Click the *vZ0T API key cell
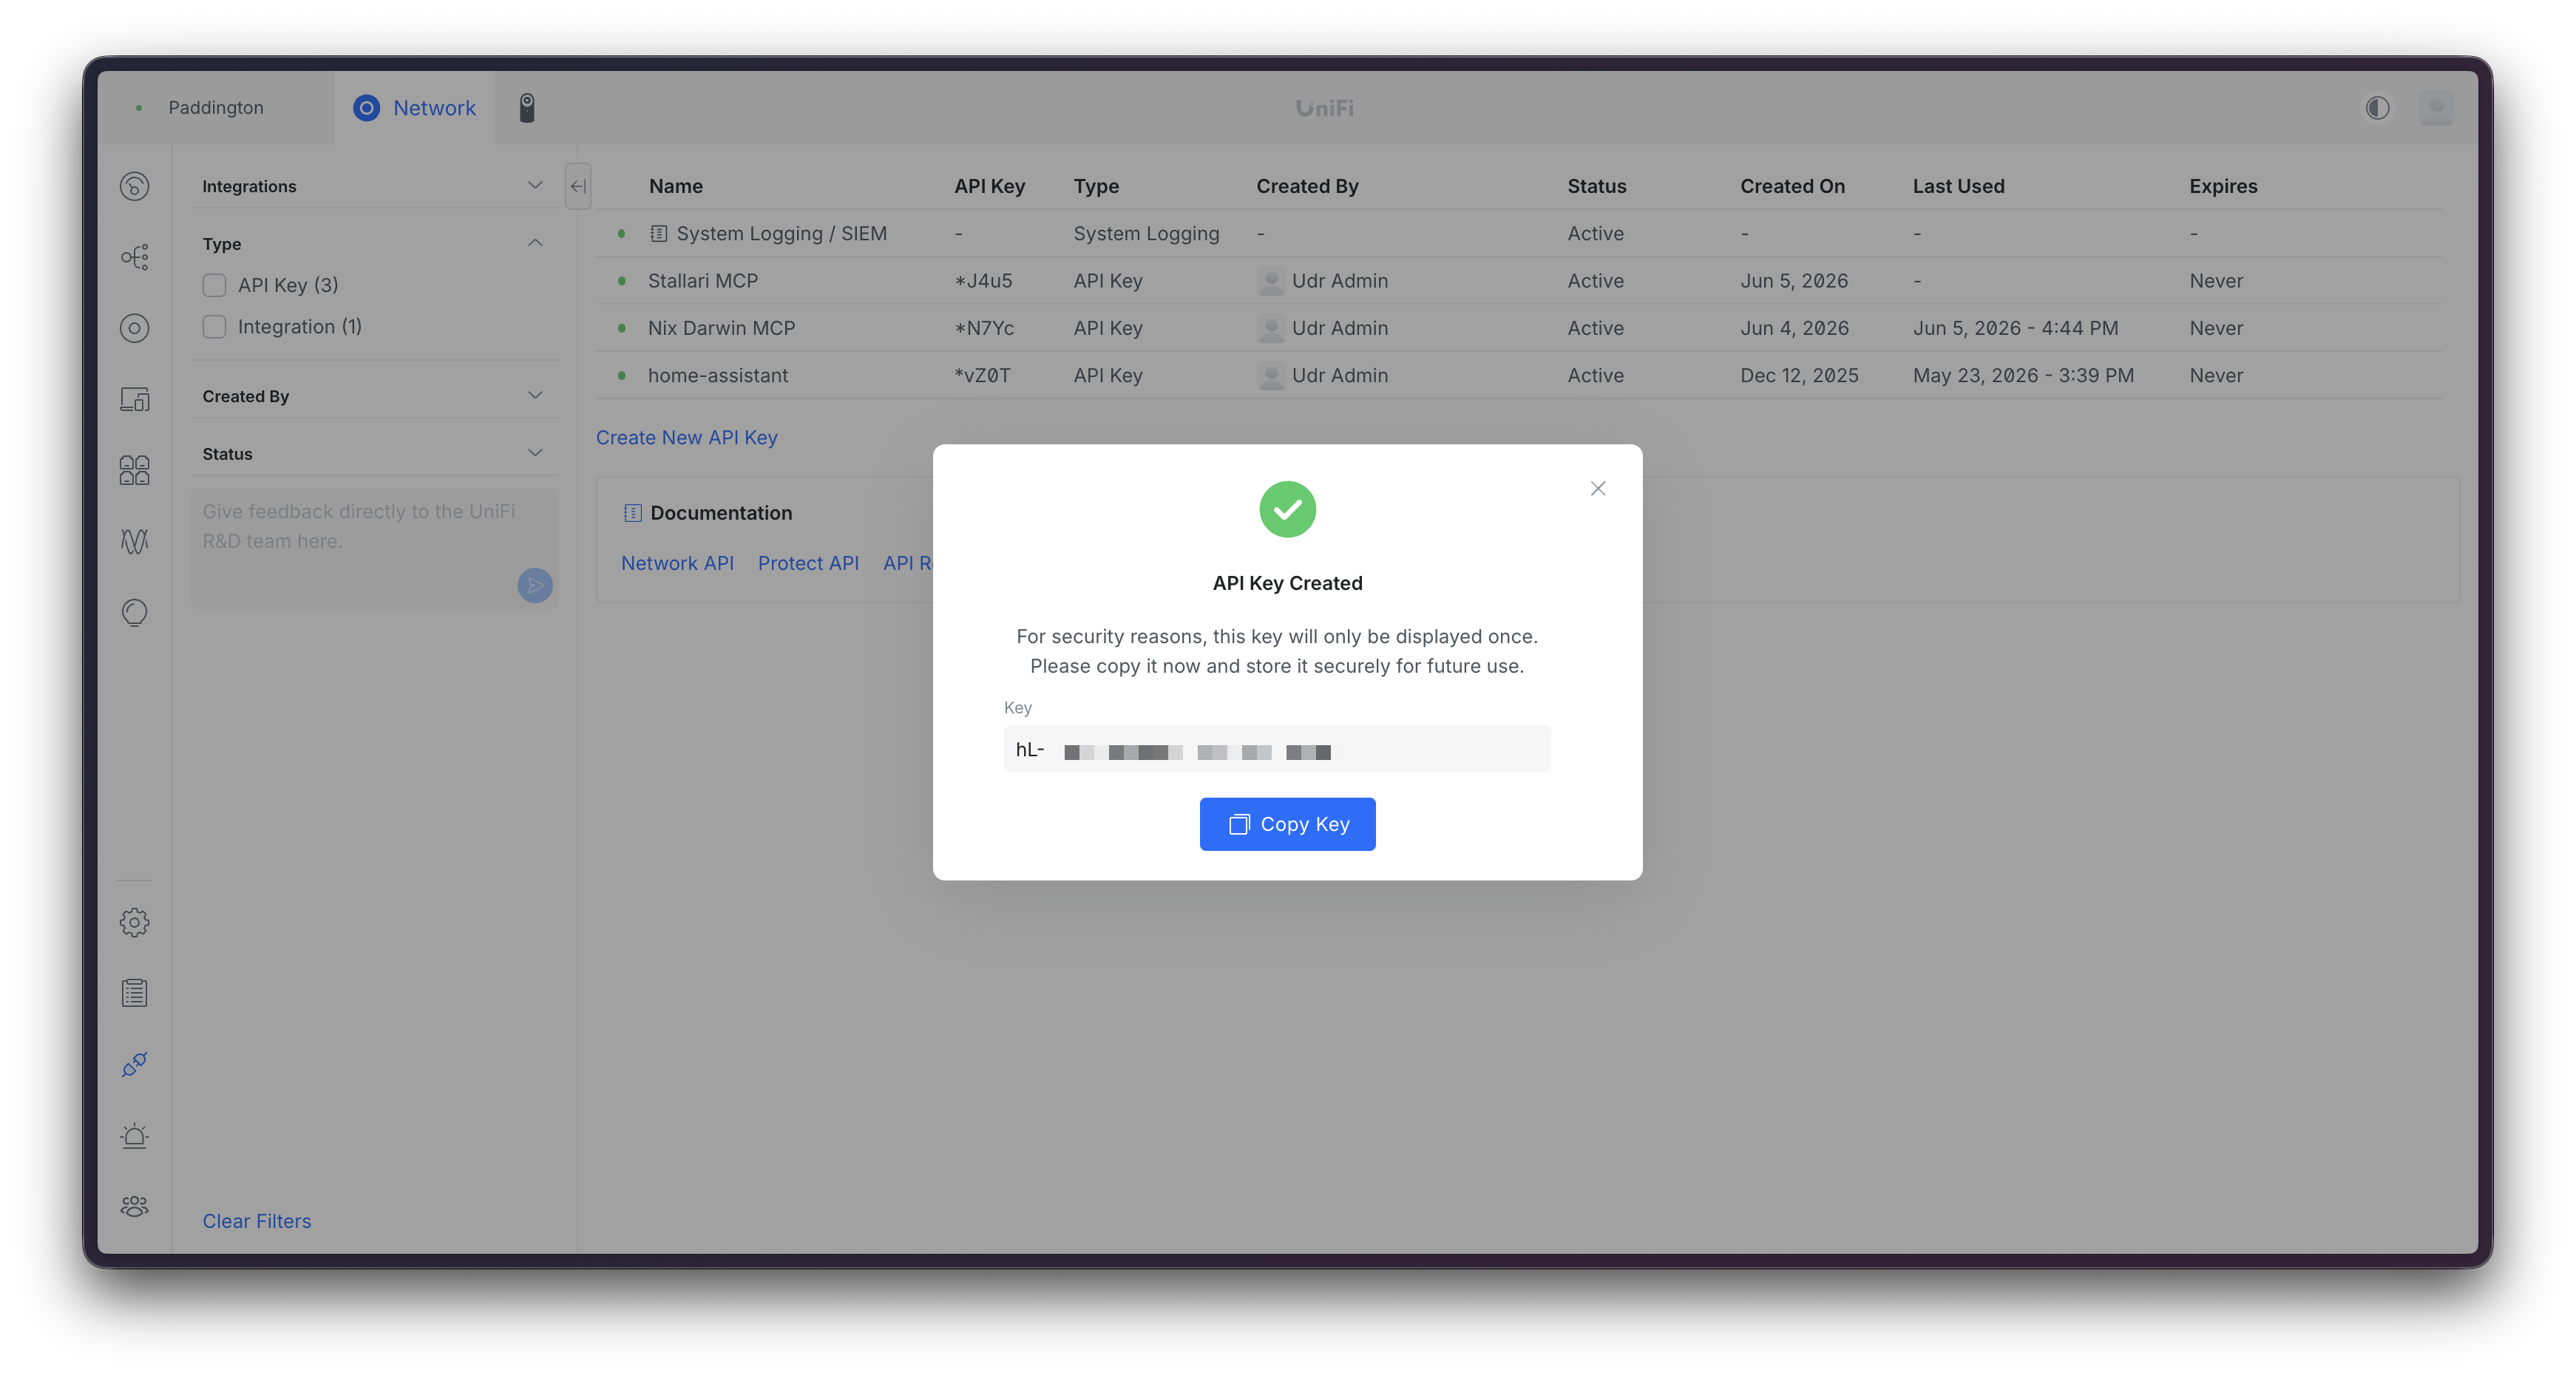 click(982, 375)
